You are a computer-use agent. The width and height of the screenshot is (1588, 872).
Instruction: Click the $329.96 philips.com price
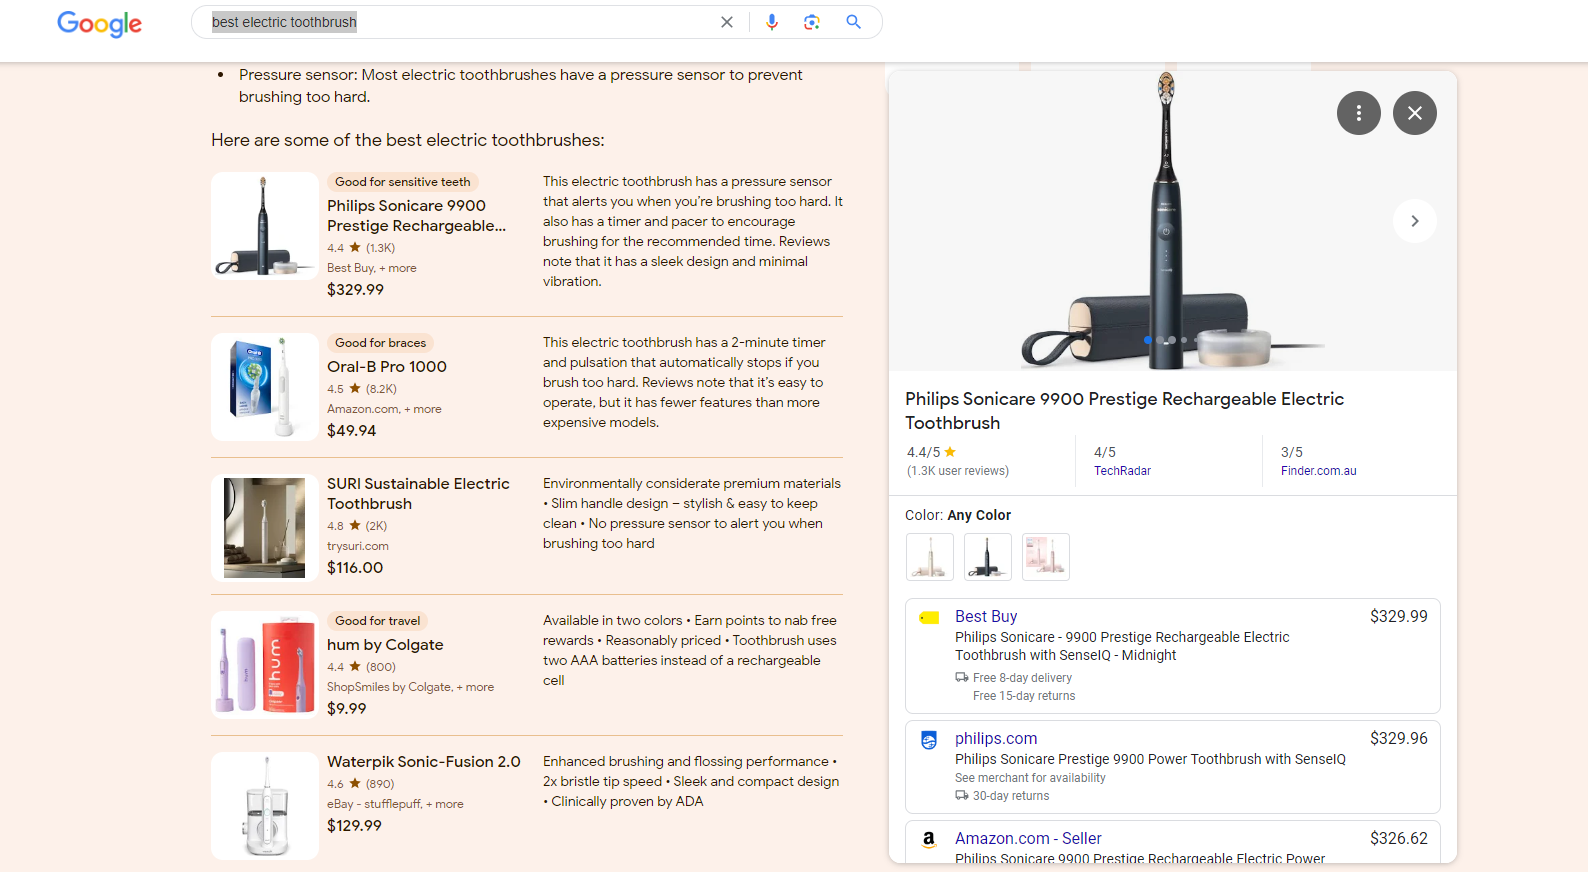(x=1399, y=739)
